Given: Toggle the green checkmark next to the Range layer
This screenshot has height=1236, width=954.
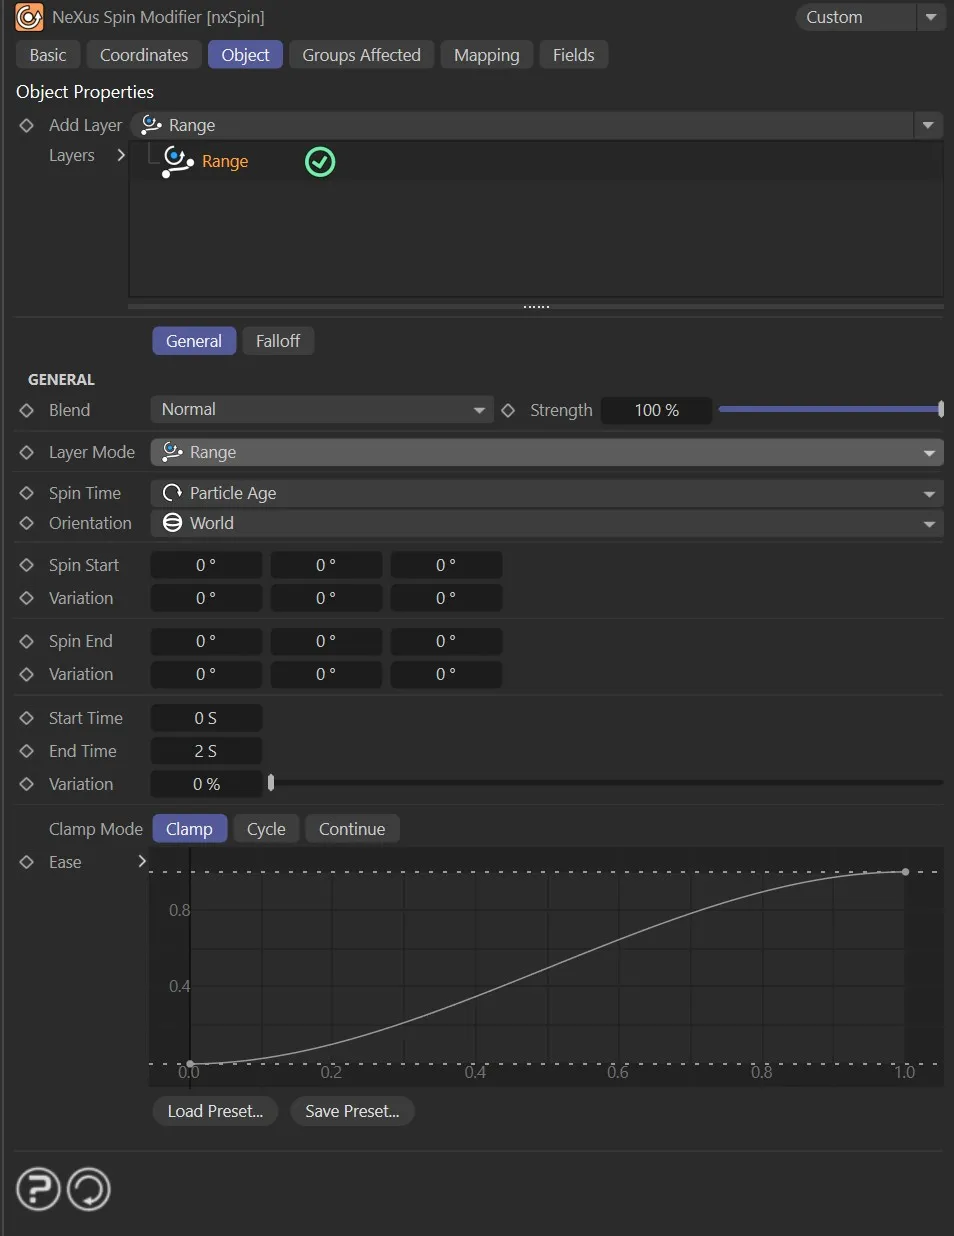Looking at the screenshot, I should tap(319, 161).
